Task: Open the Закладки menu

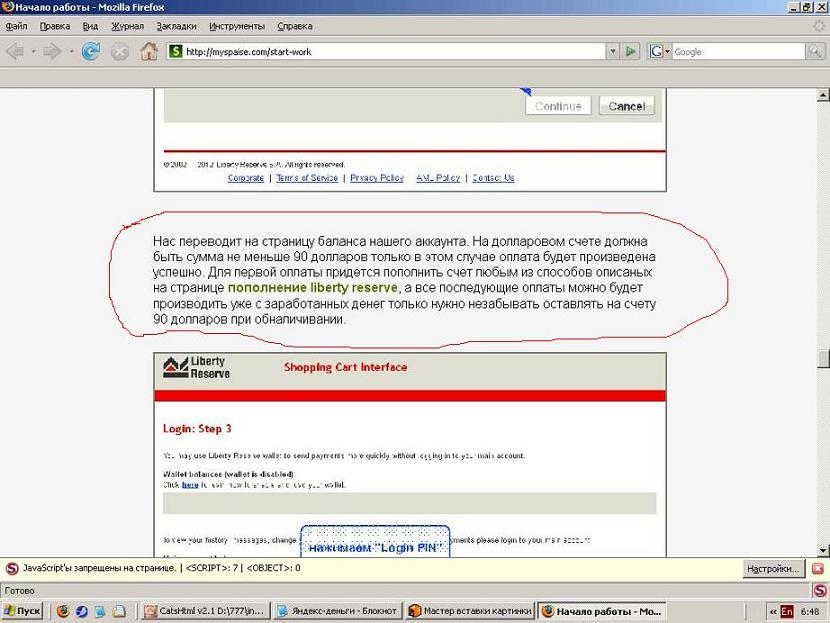Action: 176,26
